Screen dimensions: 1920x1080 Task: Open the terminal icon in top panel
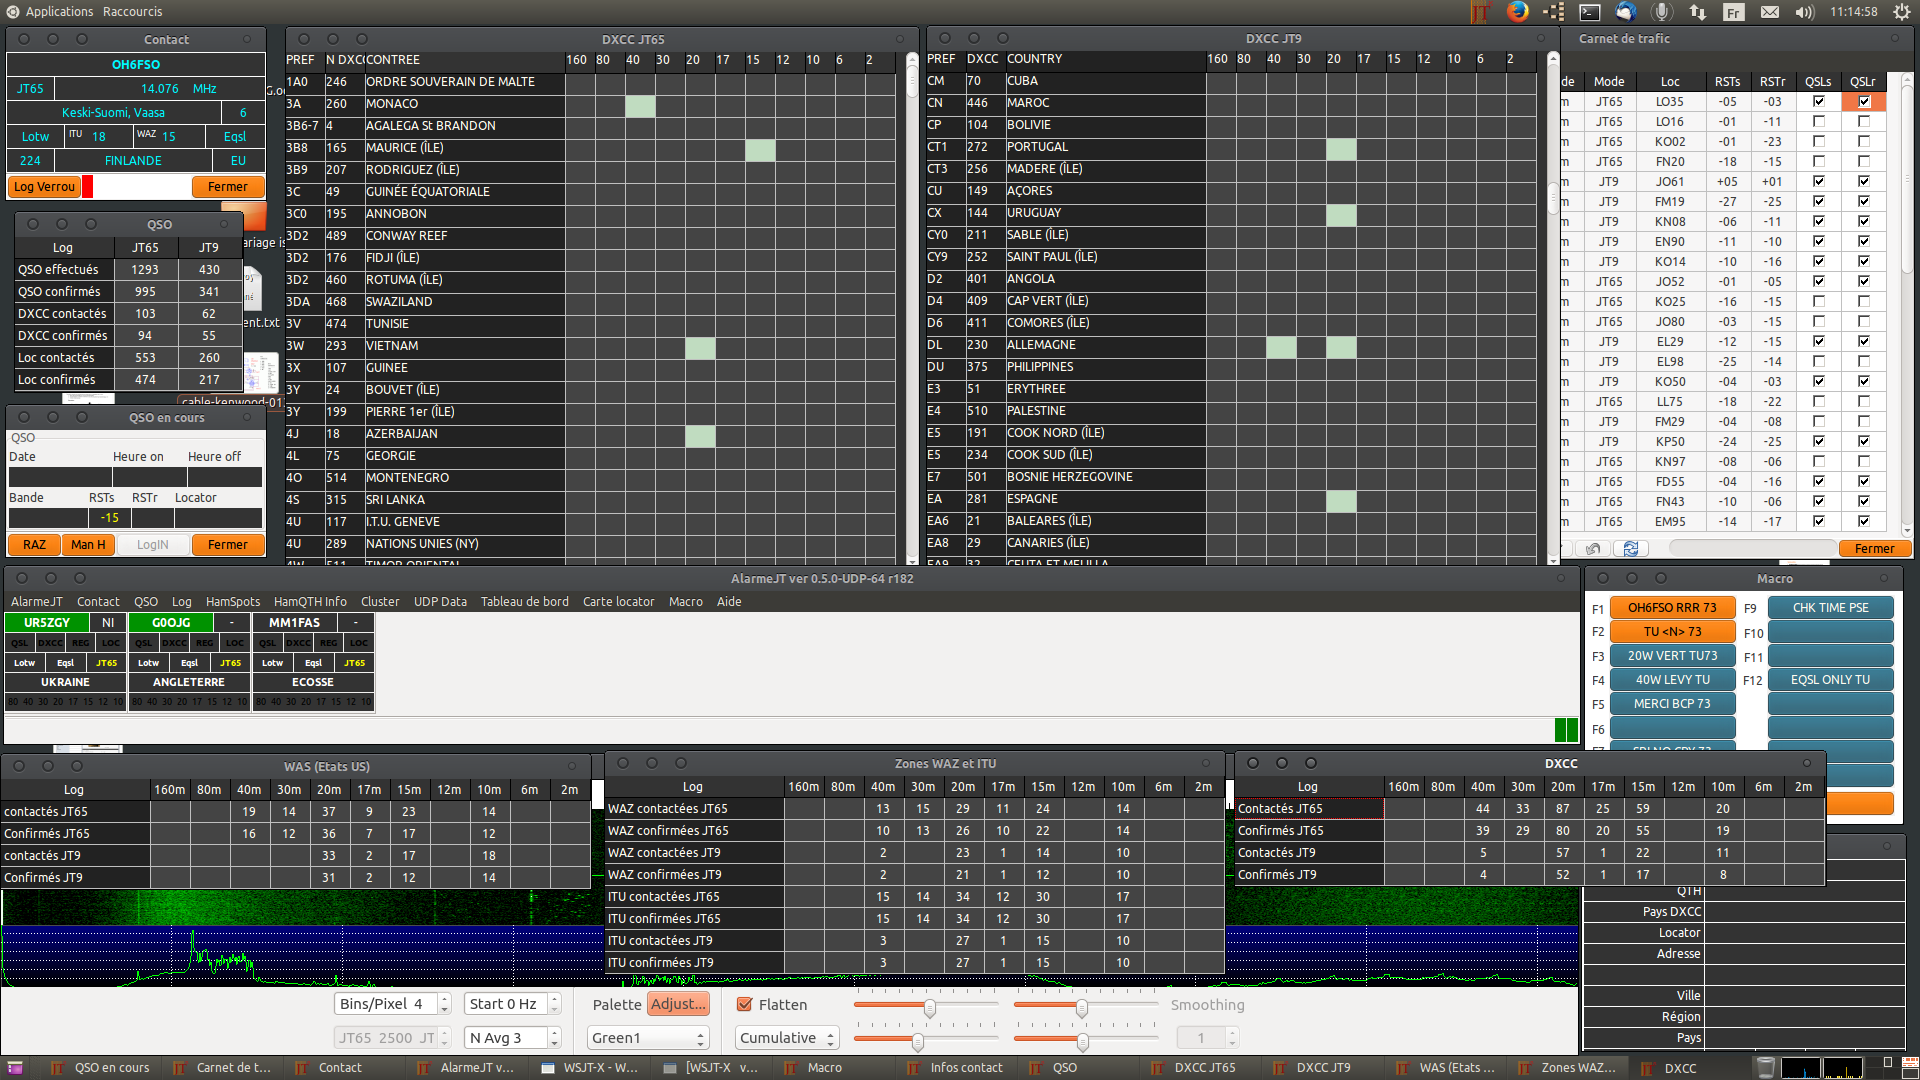point(1590,12)
